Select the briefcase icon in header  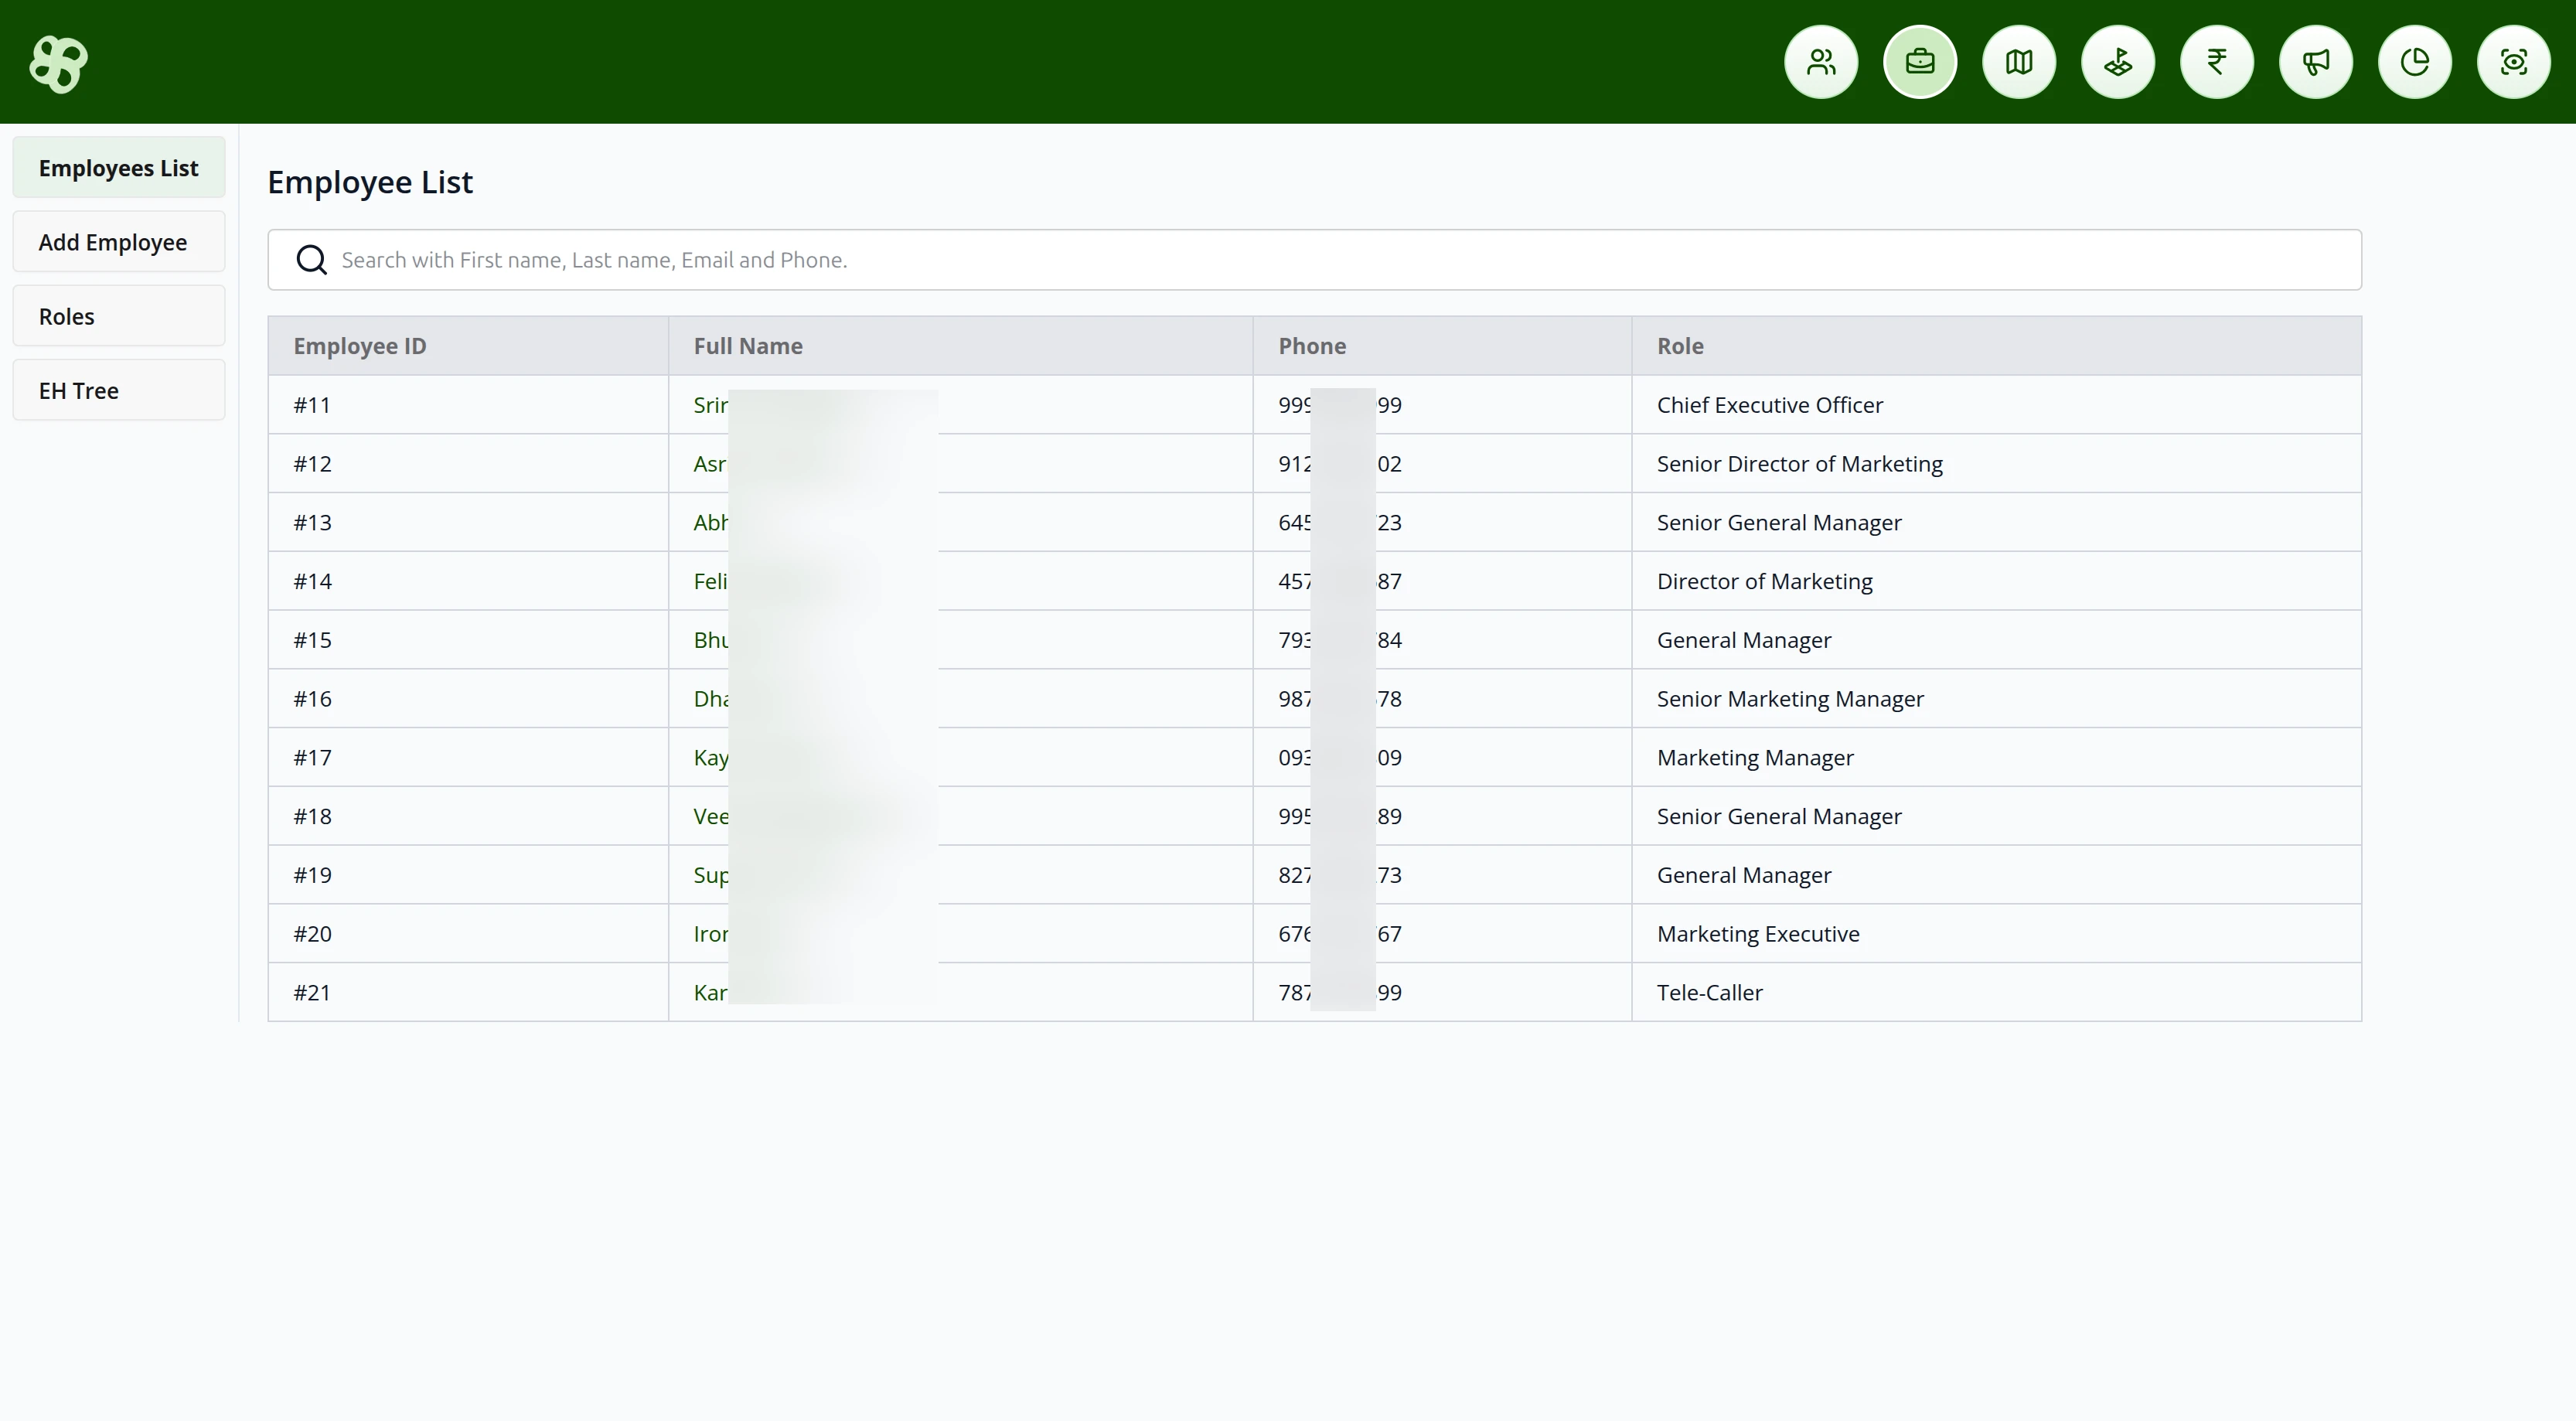(1919, 62)
